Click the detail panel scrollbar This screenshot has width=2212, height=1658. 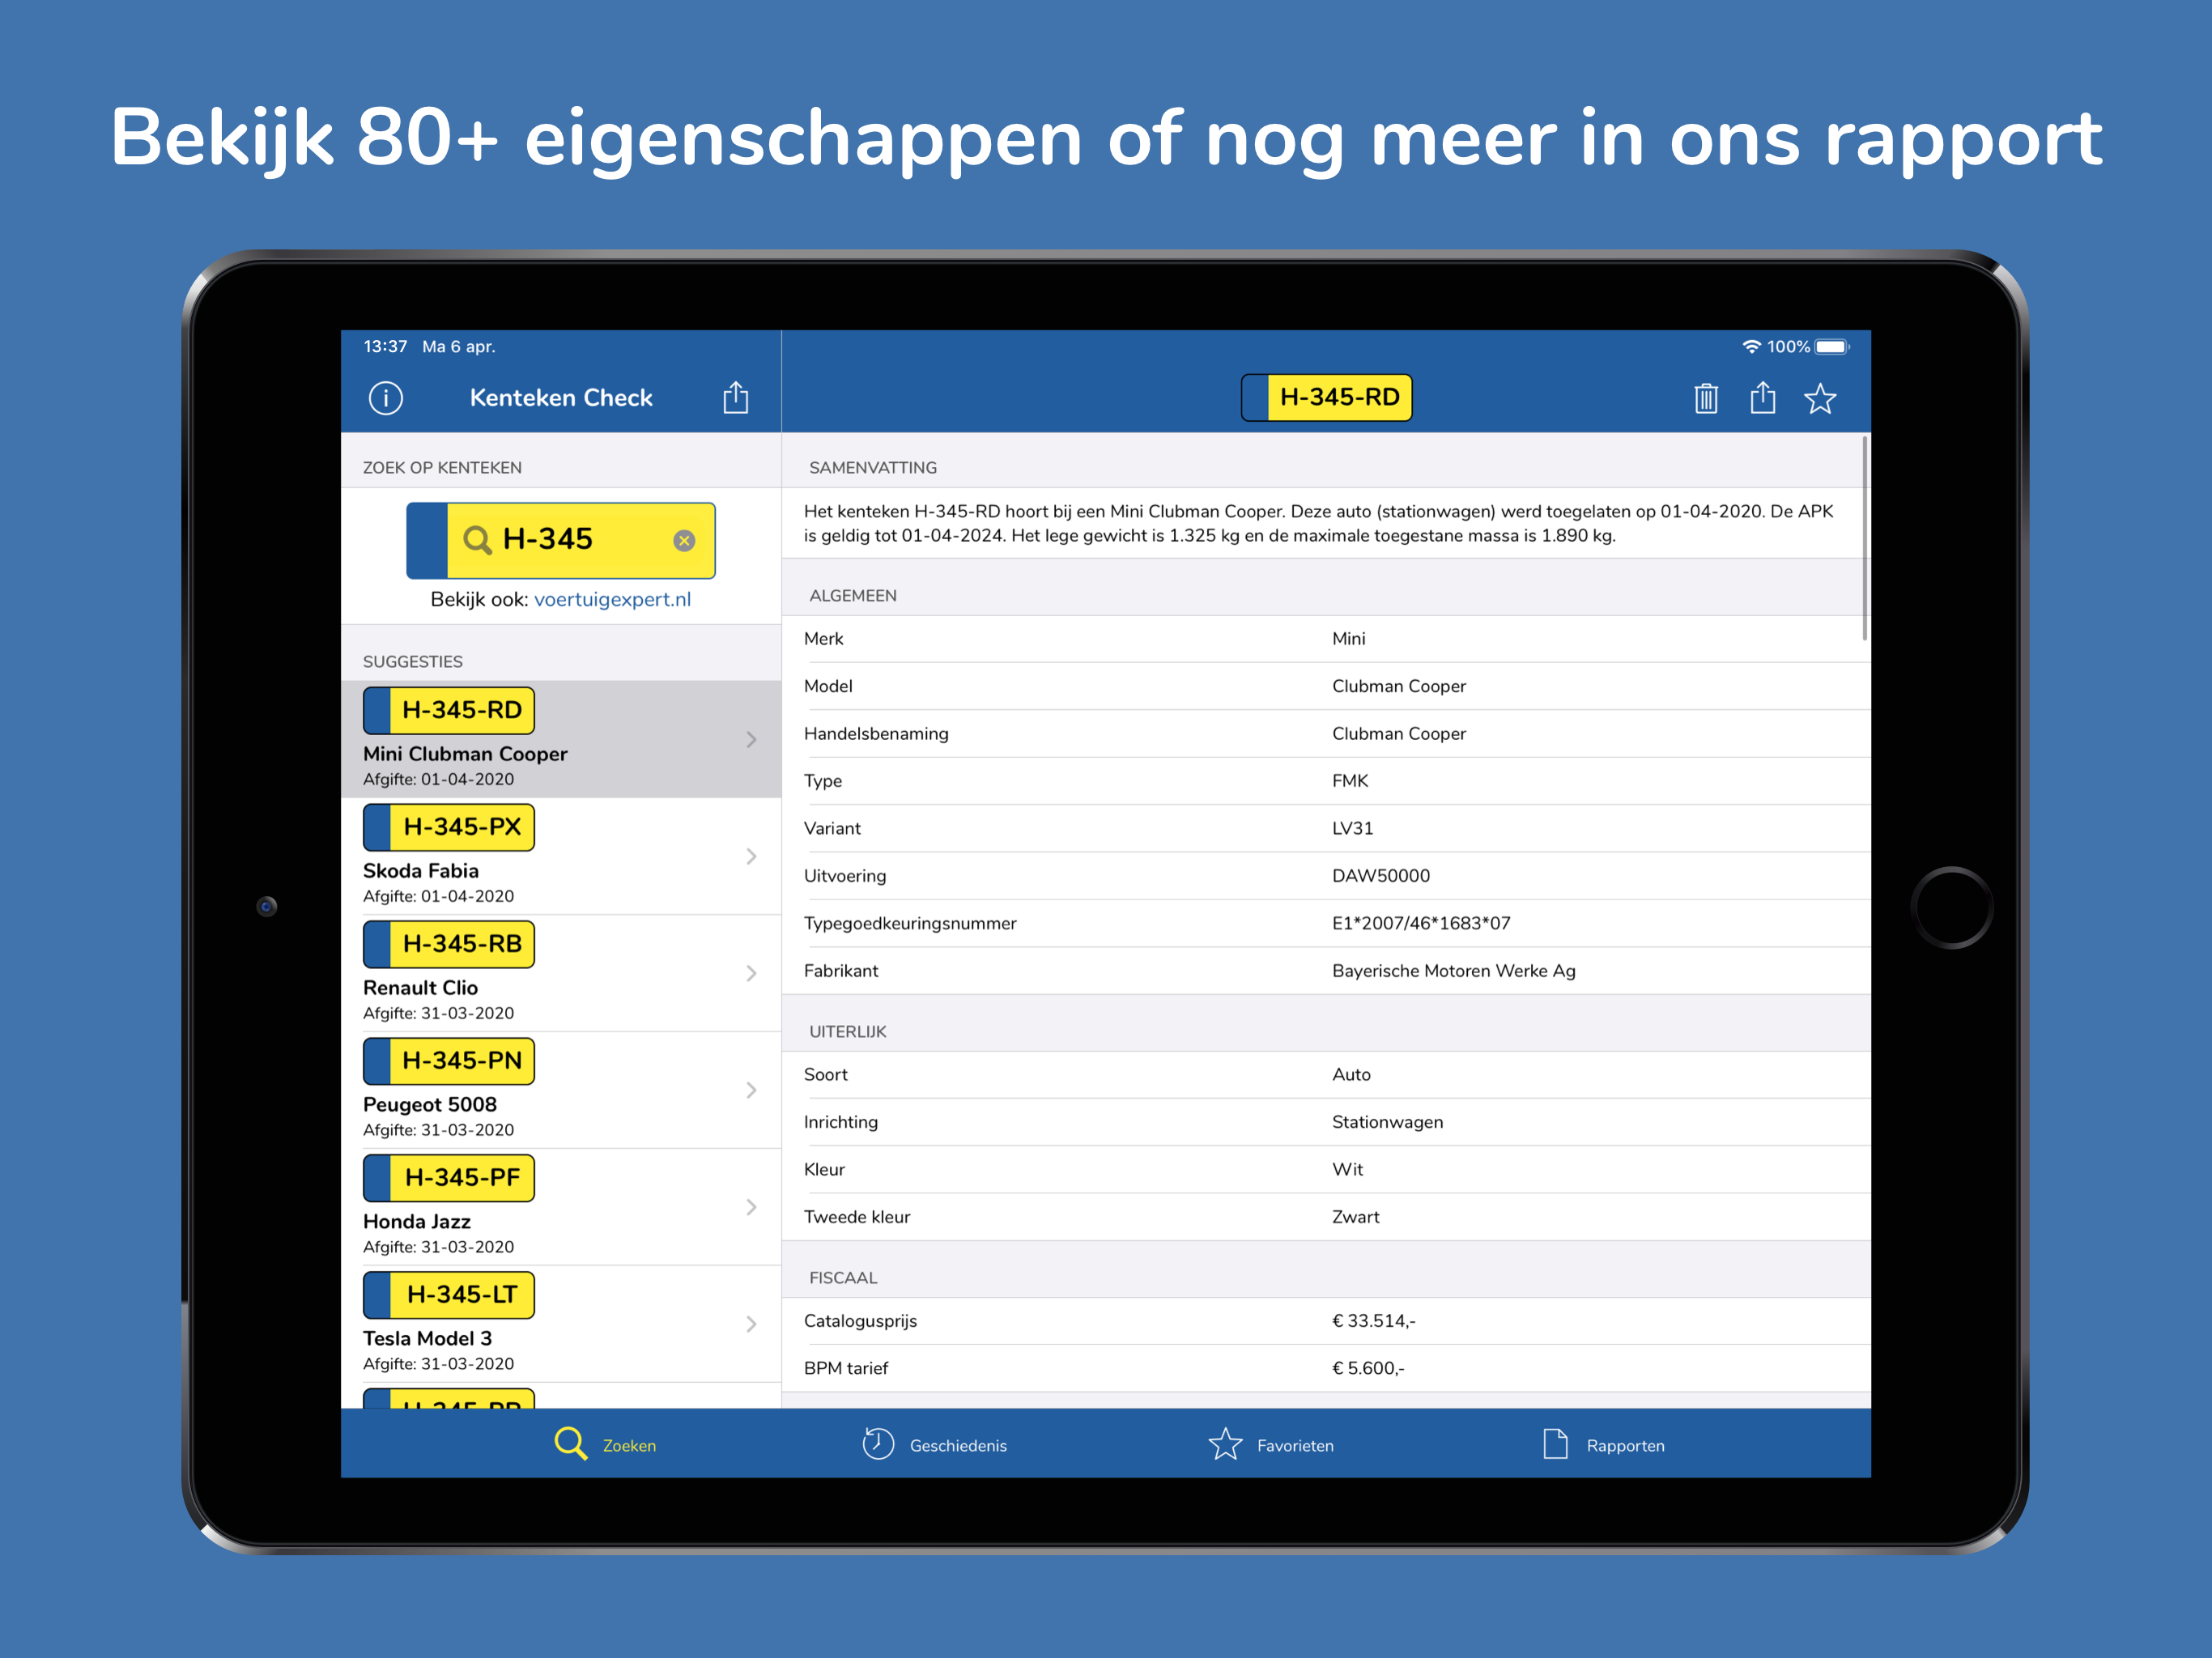[1865, 540]
